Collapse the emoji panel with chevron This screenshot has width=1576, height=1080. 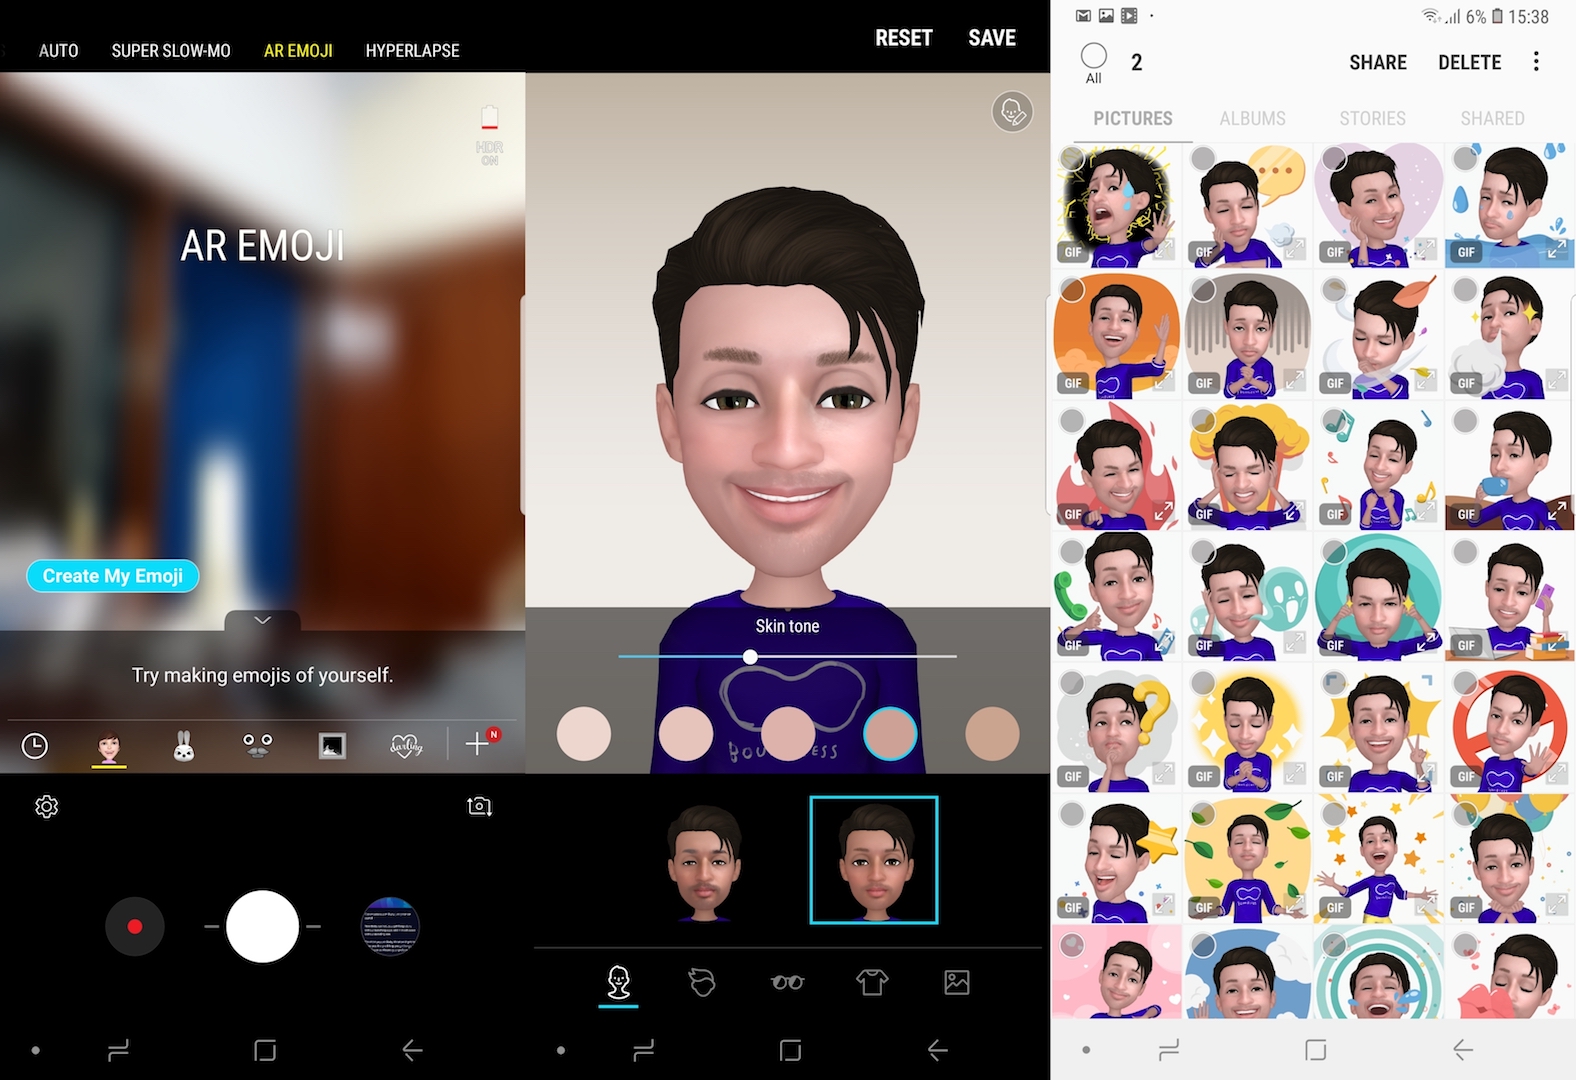(x=262, y=620)
